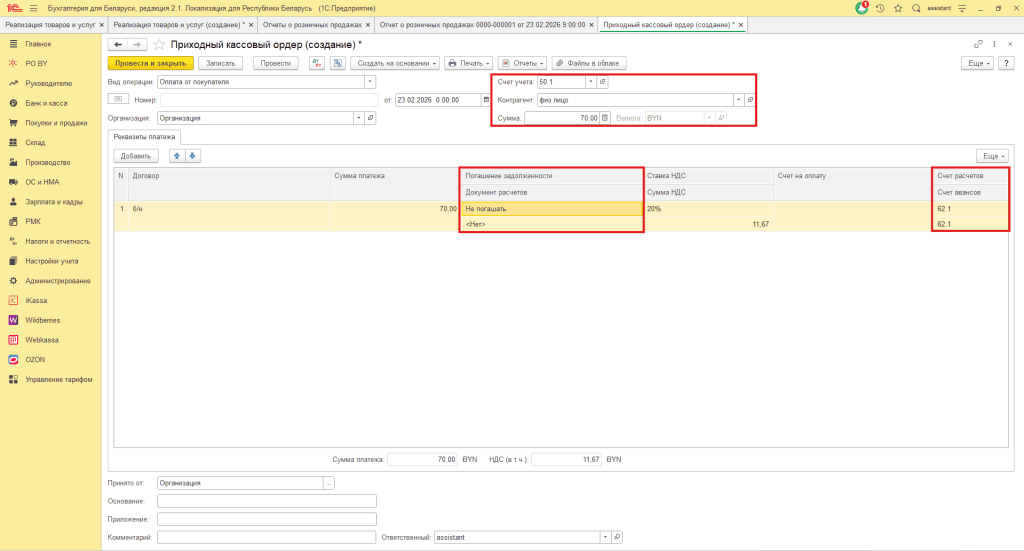Move payment row down with blue arrow
The height and width of the screenshot is (551, 1024).
[193, 156]
